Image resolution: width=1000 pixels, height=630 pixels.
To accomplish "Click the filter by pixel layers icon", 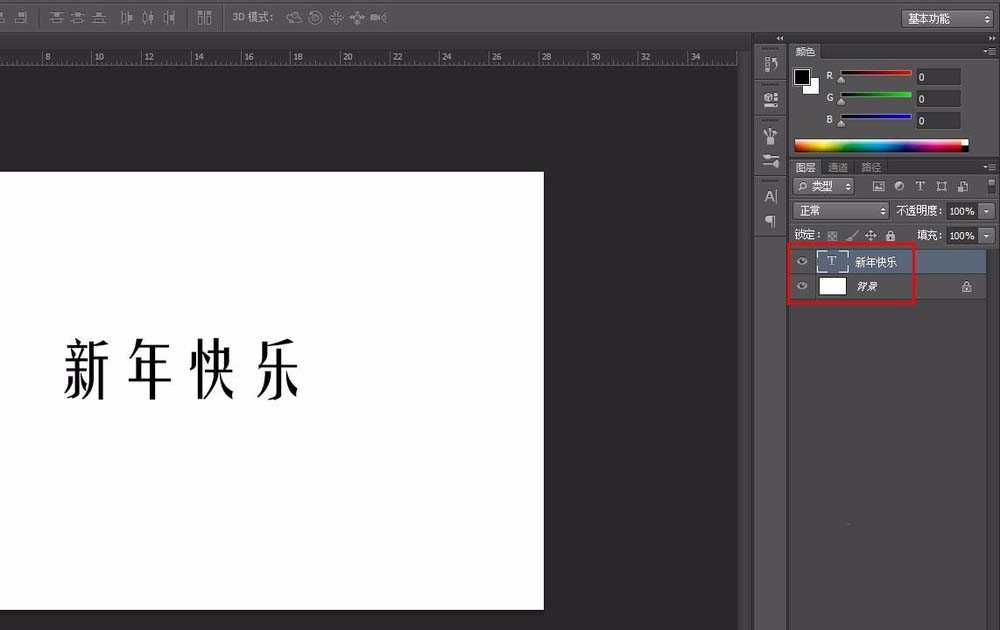I will 880,186.
